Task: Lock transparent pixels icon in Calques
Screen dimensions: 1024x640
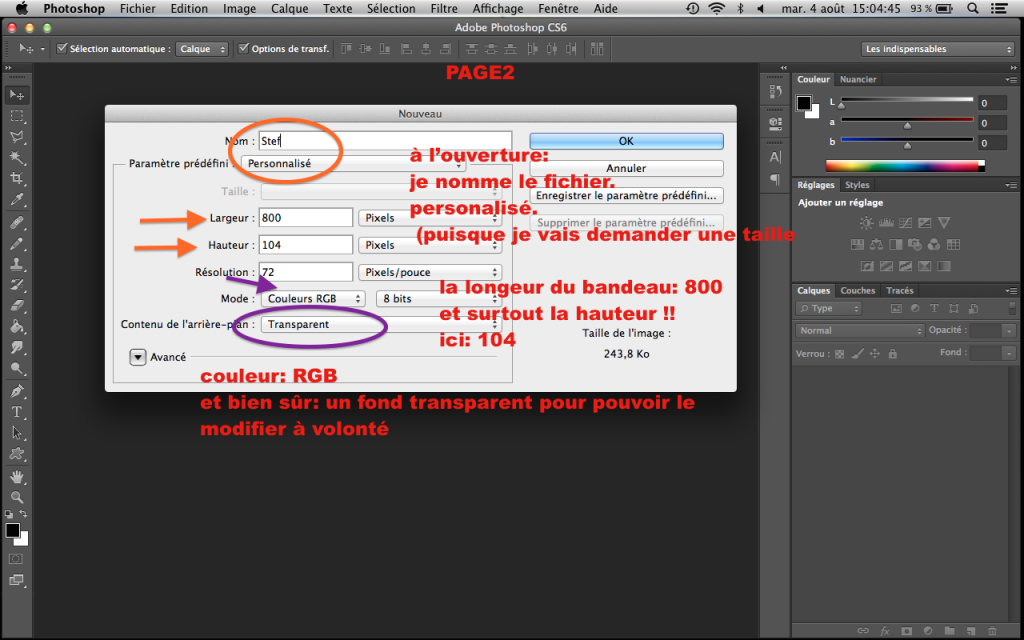Action: pyautogui.click(x=839, y=354)
